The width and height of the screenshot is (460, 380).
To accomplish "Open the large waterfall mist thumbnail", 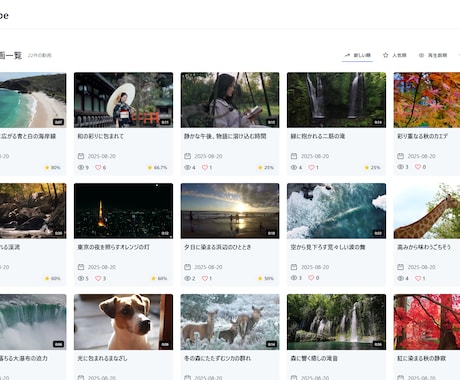I will [x=33, y=322].
